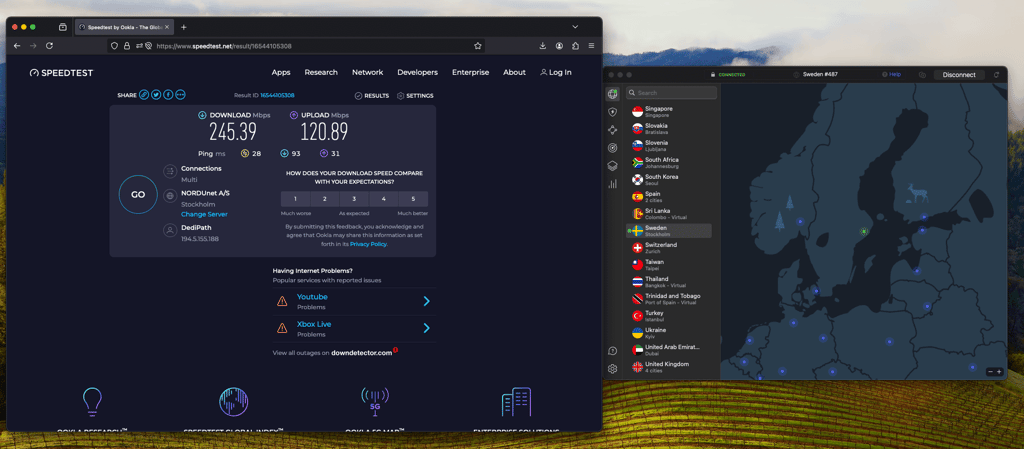Click Disconnect in NordVPN
This screenshot has height=449, width=1024.
click(959, 75)
